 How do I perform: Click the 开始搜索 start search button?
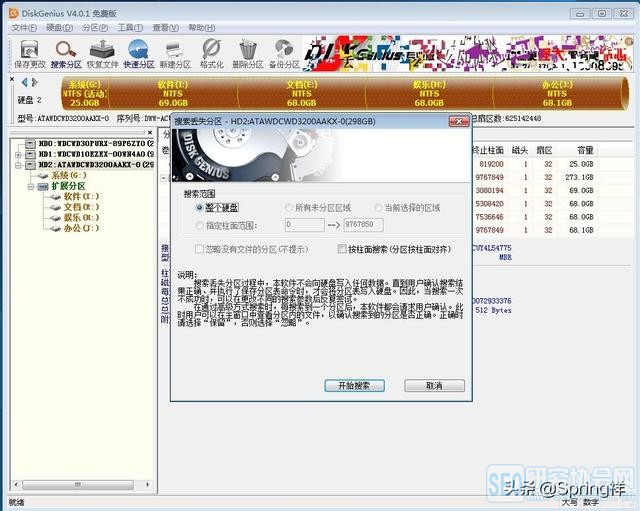pos(354,385)
